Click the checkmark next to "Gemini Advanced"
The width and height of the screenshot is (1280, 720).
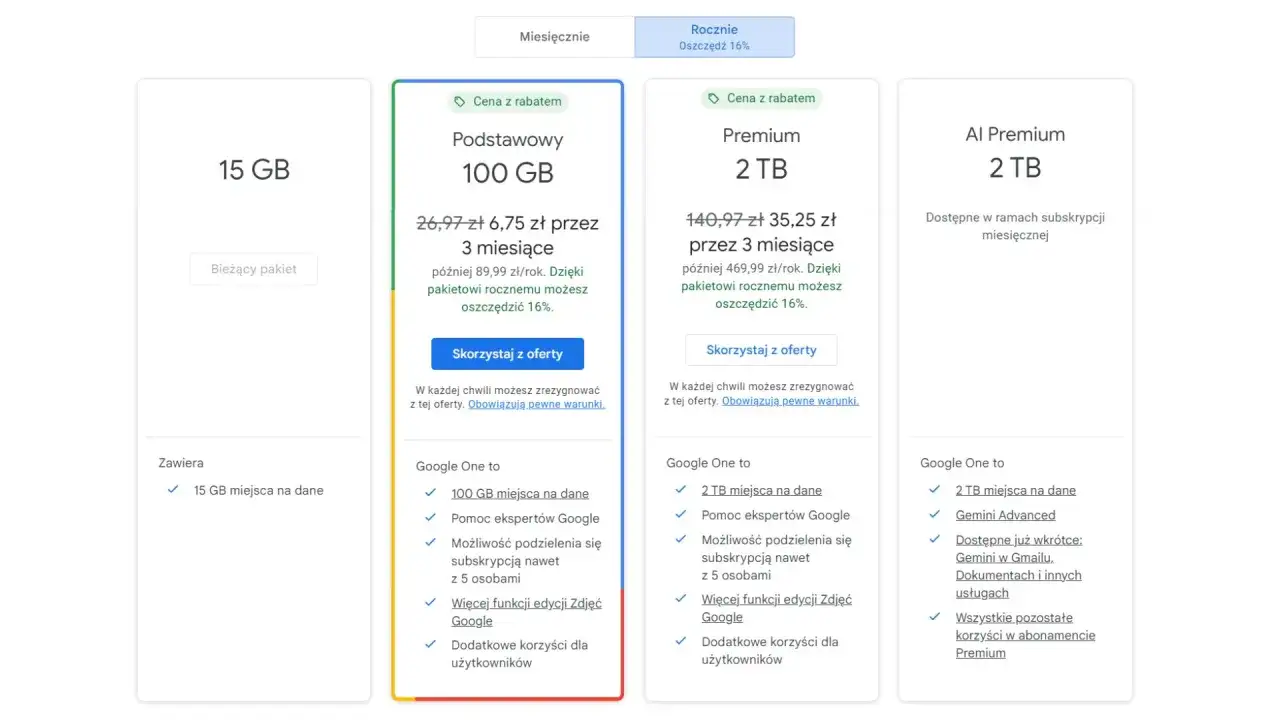click(934, 515)
